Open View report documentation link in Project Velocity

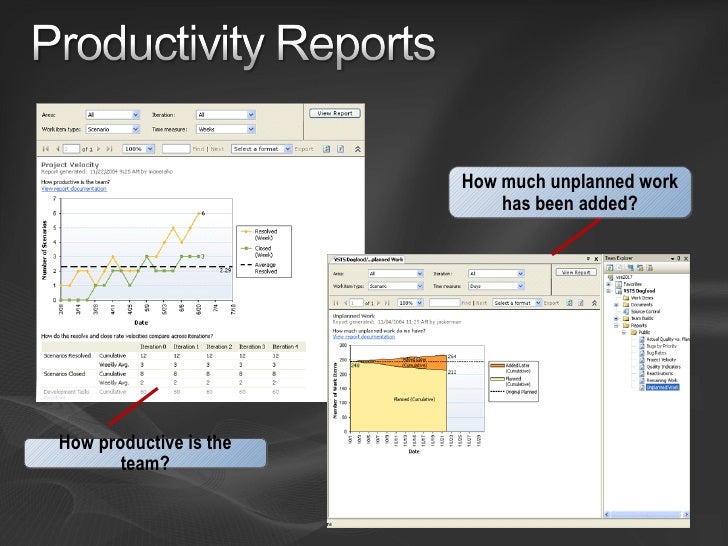[74, 189]
